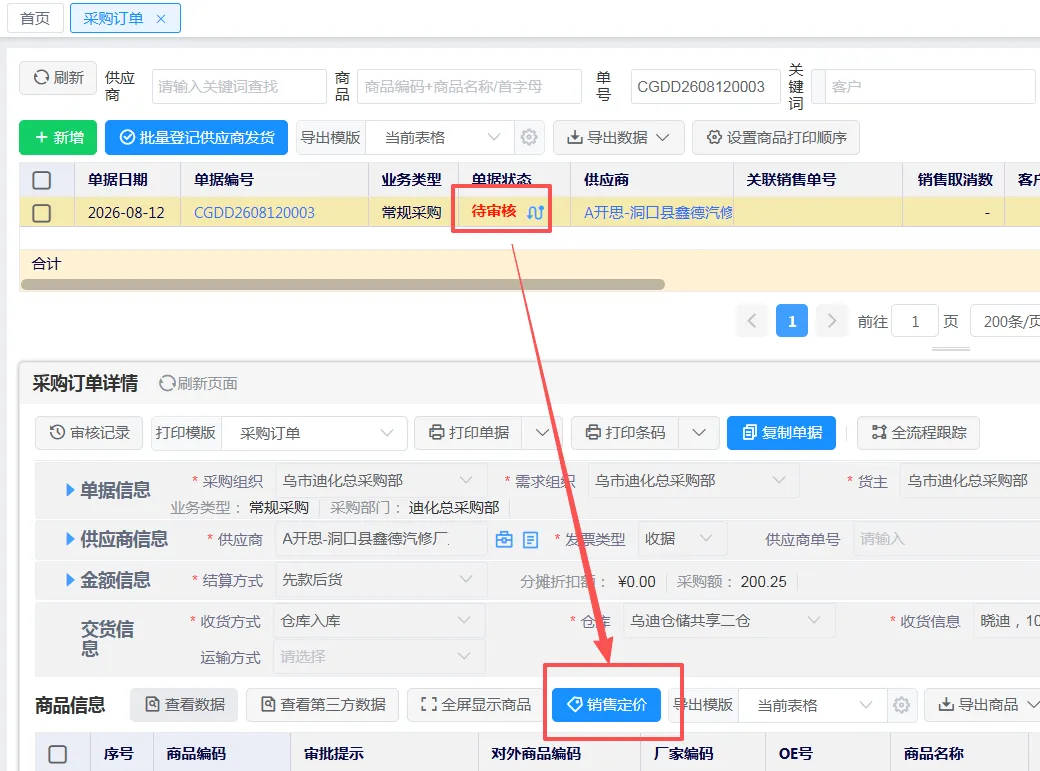Open the 导出模版 当前表格 dropdown in top toolbar
This screenshot has width=1040, height=771.
(440, 137)
